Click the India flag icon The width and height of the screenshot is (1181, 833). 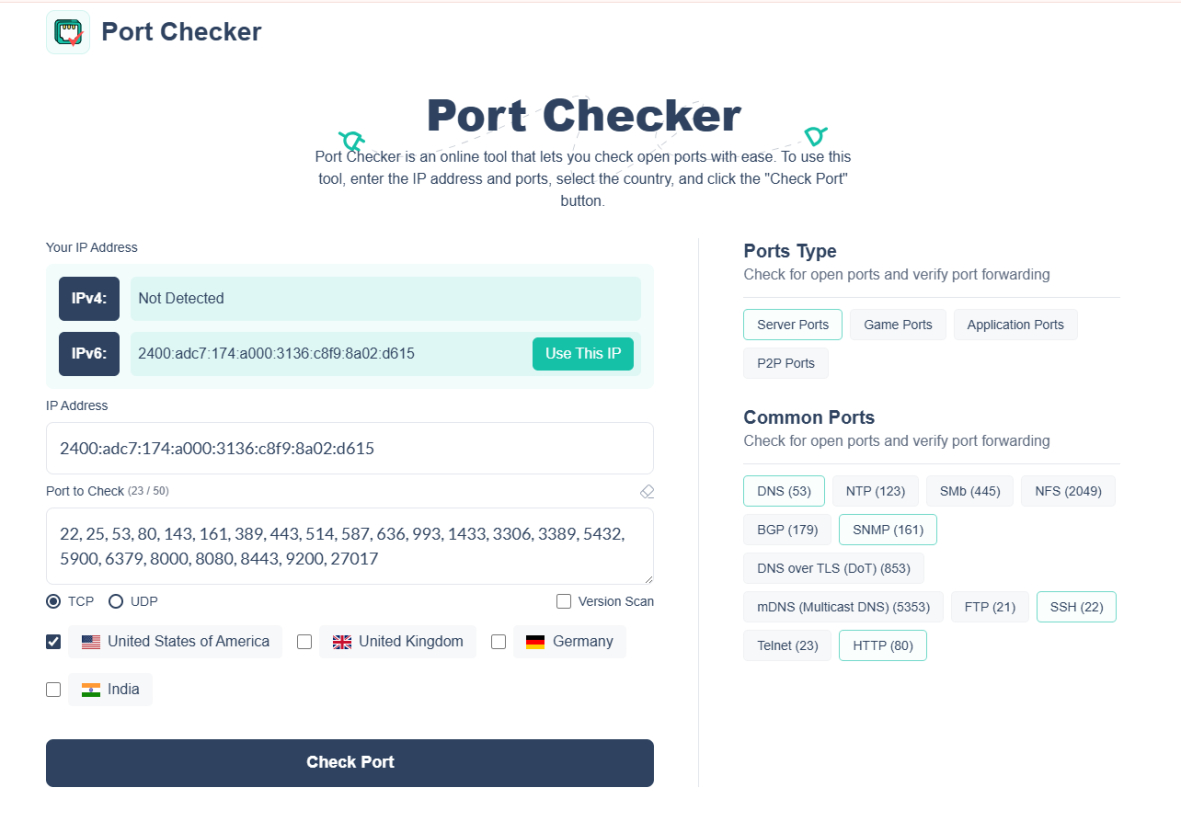click(x=91, y=690)
